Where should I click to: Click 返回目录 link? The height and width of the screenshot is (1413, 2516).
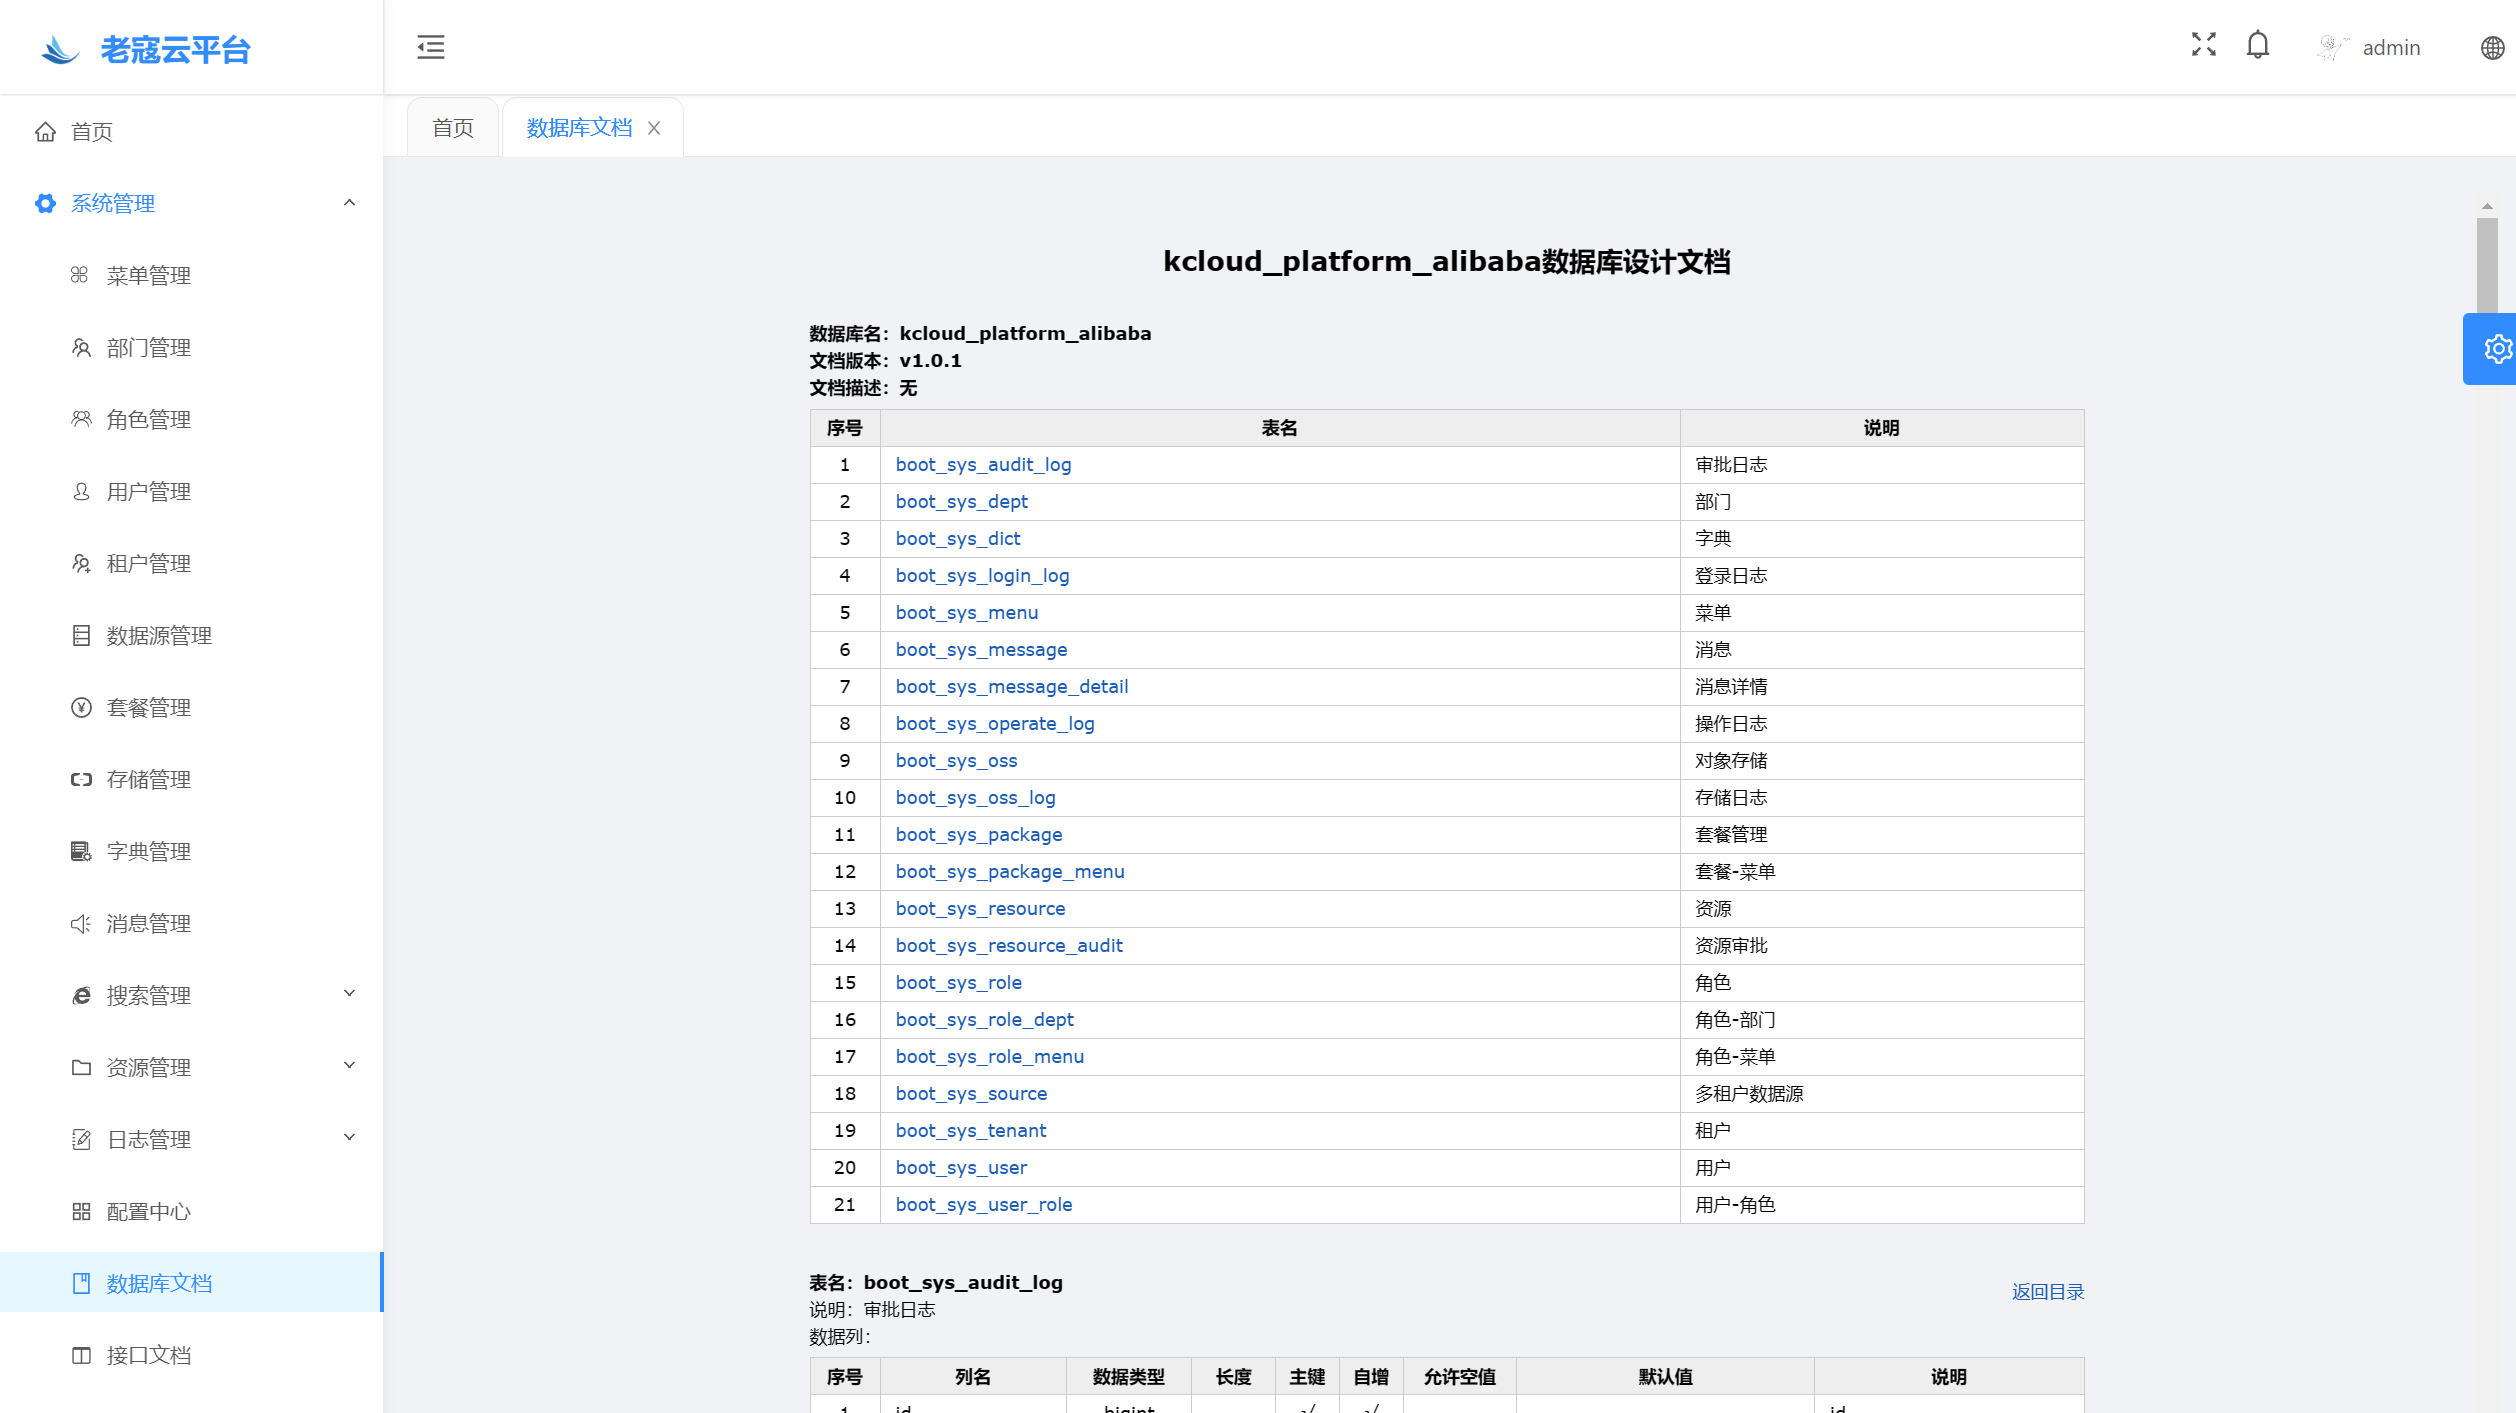pyautogui.click(x=2047, y=1292)
